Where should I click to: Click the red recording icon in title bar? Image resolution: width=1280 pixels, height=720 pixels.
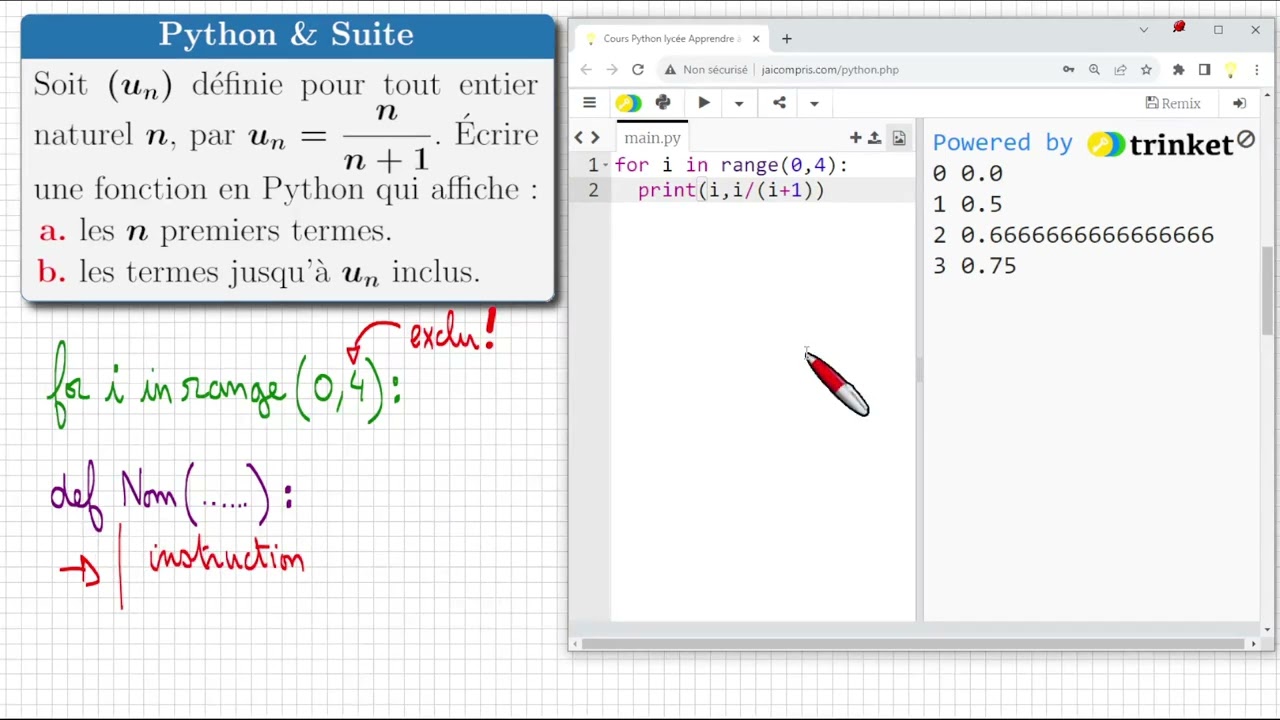(1179, 28)
